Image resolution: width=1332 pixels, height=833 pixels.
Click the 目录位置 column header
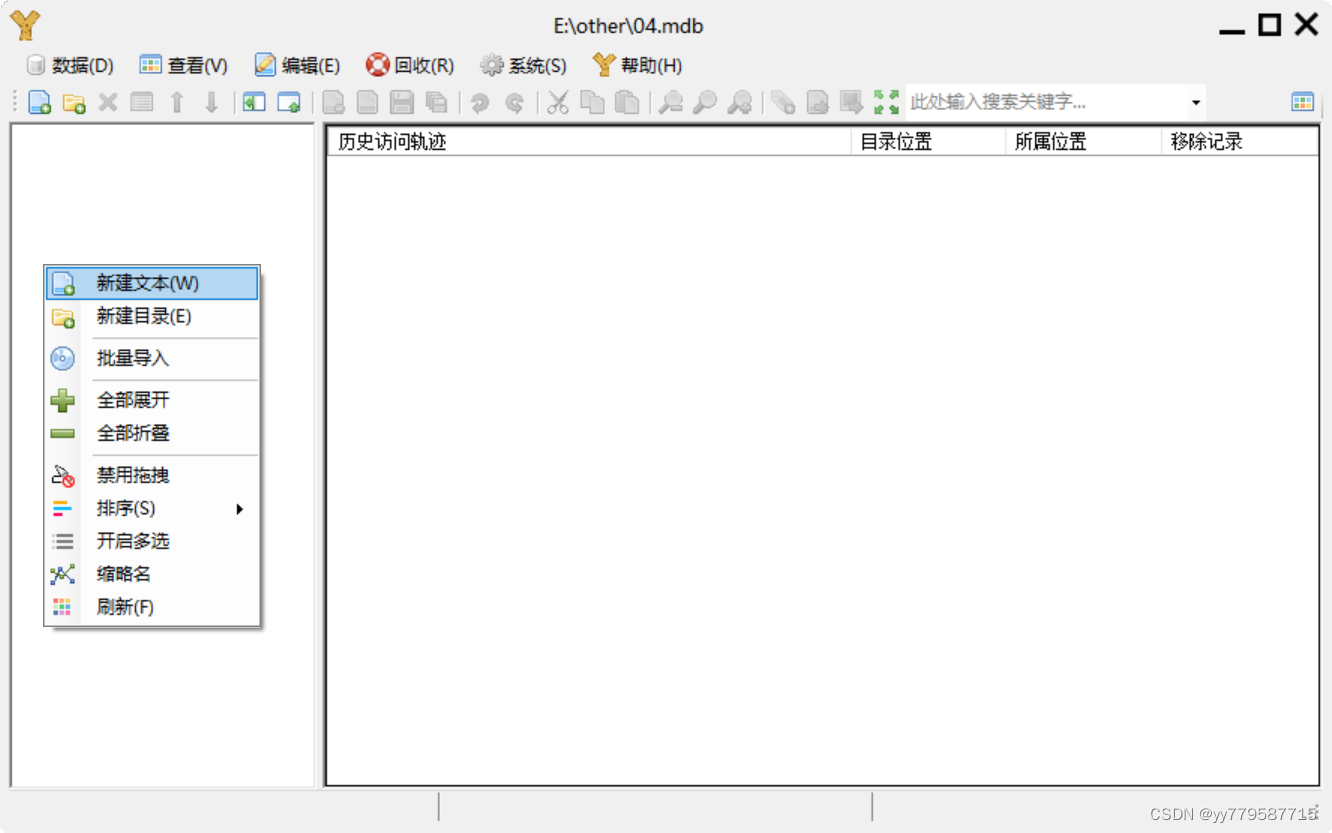[x=928, y=142]
